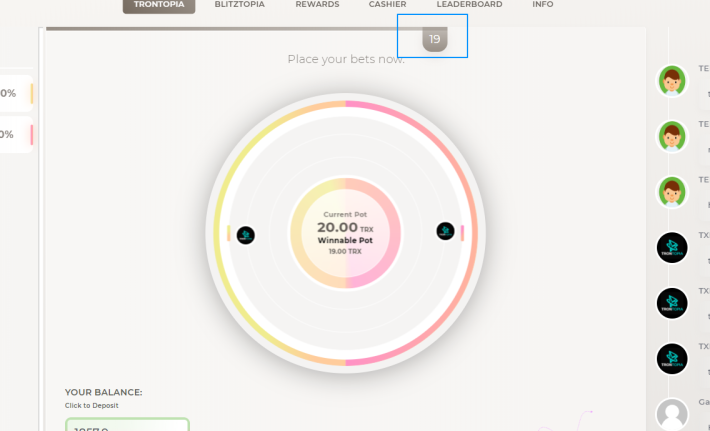Go to the CASHIER tab

point(387,5)
